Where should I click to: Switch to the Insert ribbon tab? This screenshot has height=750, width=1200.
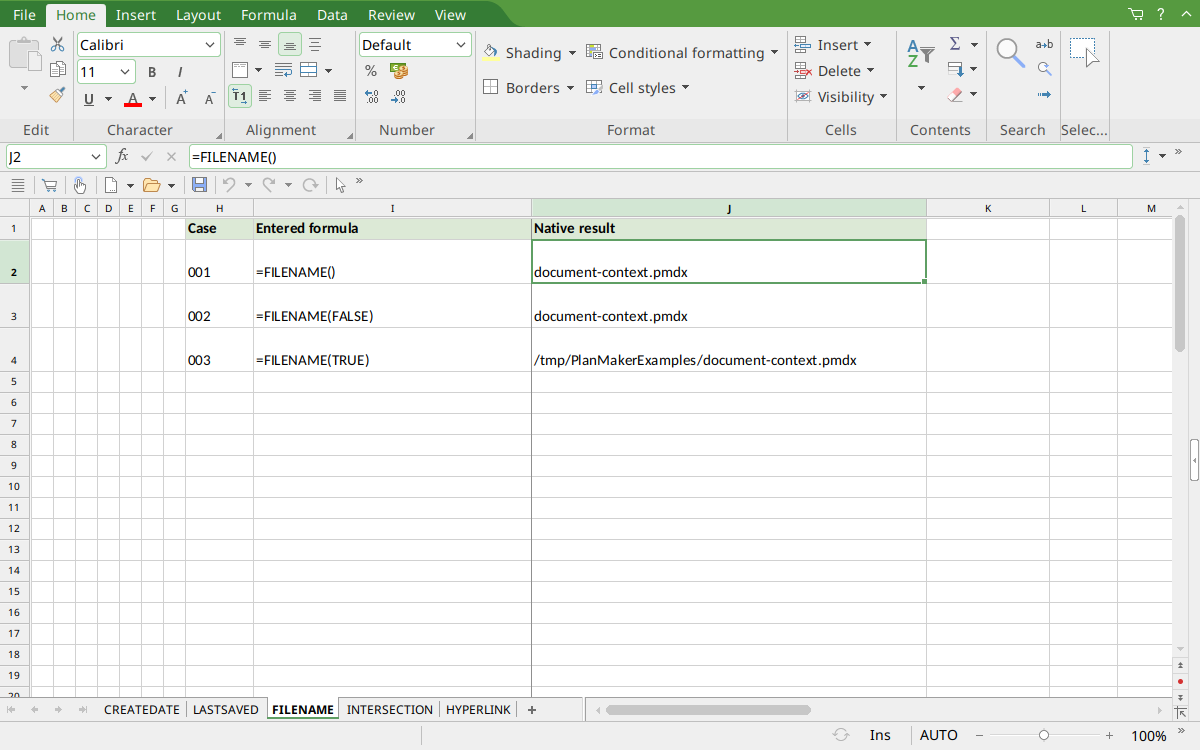(135, 15)
